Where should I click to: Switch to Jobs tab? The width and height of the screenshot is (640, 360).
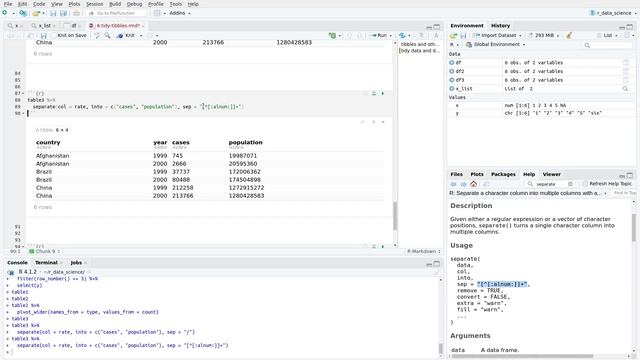click(76, 263)
